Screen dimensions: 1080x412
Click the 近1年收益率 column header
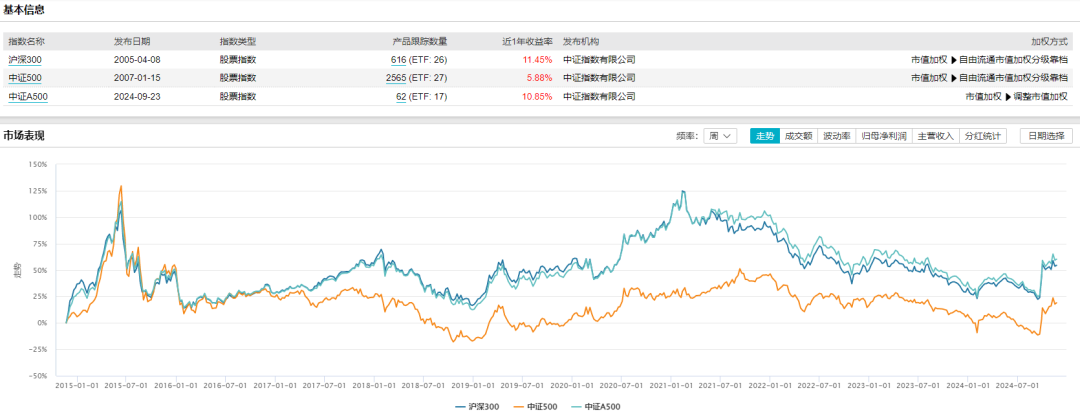pyautogui.click(x=526, y=41)
